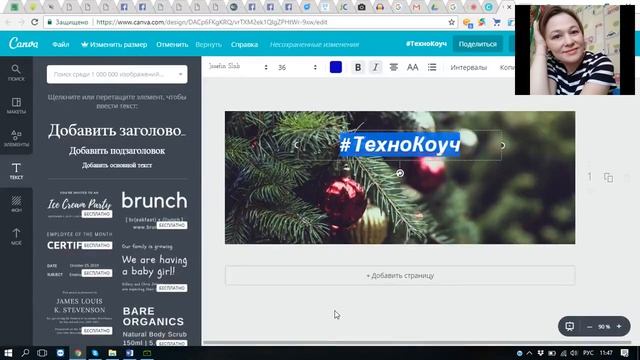Open the Elements (Элементы) sidebar panel
The height and width of the screenshot is (360, 640).
[16, 138]
